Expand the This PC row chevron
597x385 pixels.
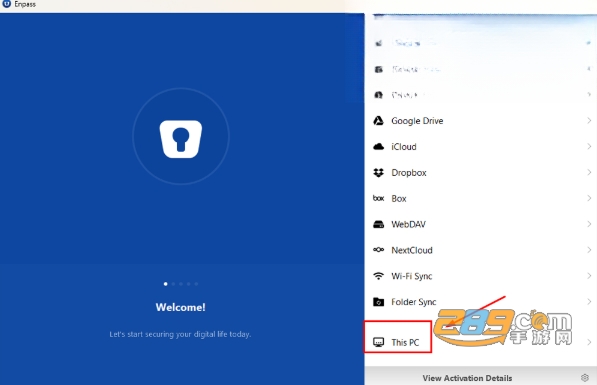pos(589,342)
